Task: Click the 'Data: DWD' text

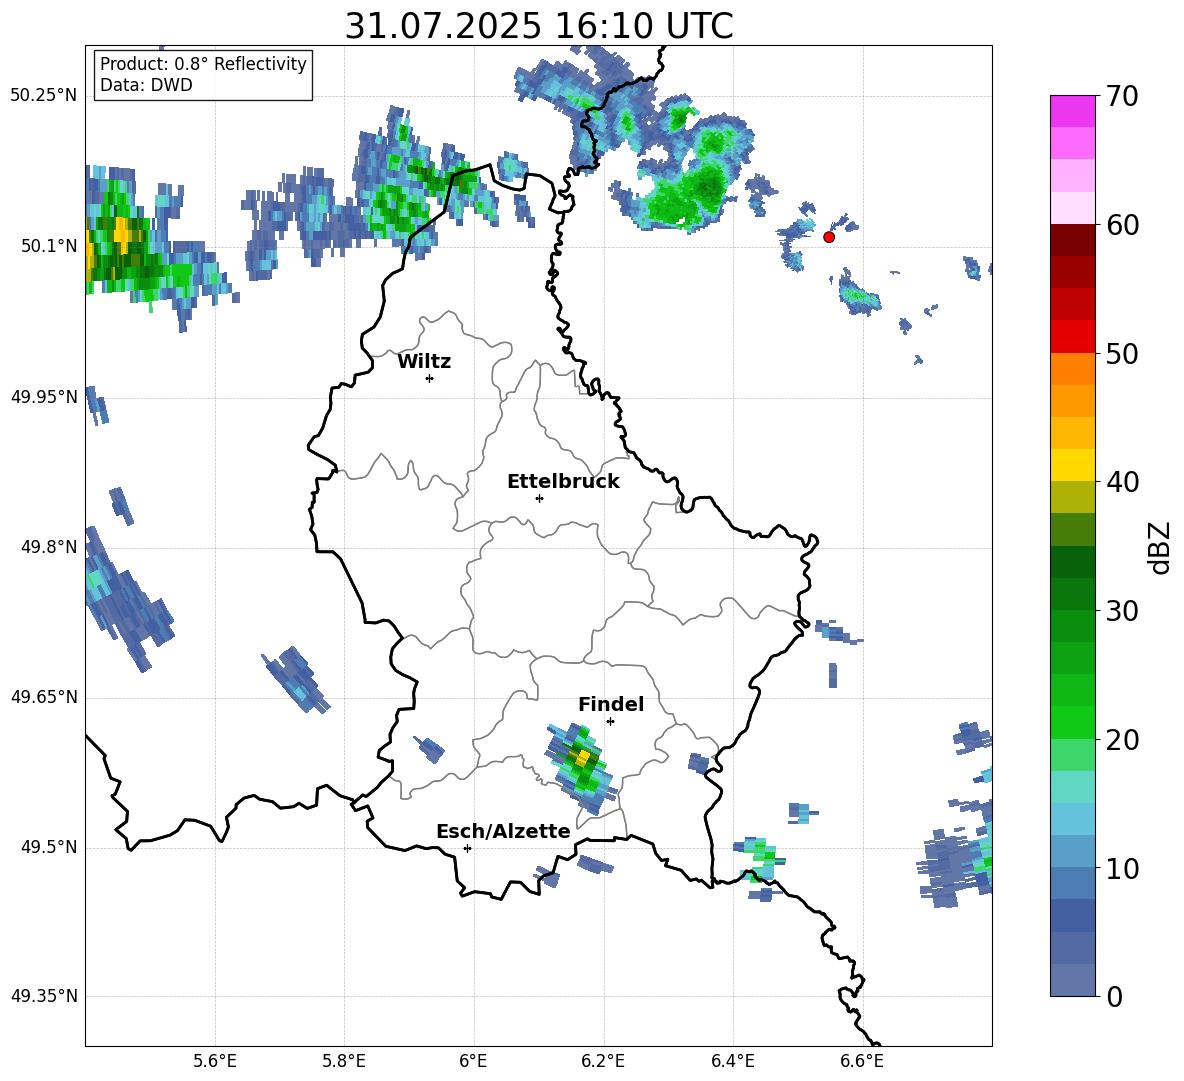Action: pos(146,85)
